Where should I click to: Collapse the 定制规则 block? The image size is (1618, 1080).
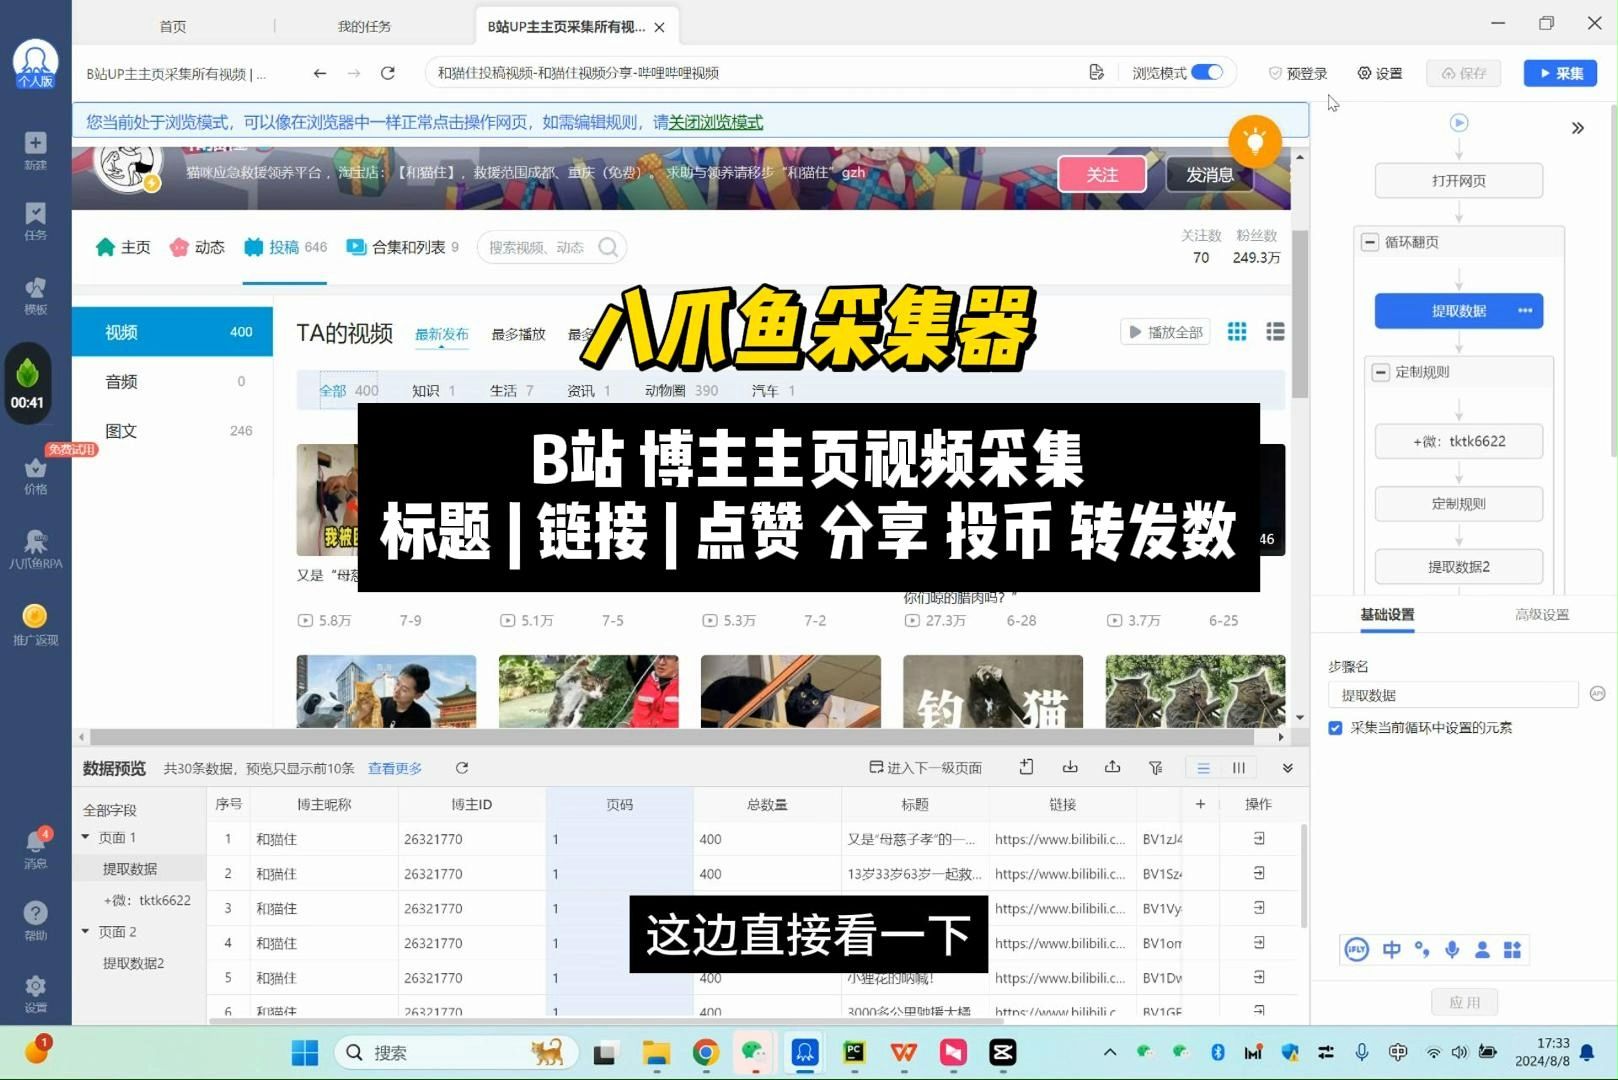click(1381, 372)
